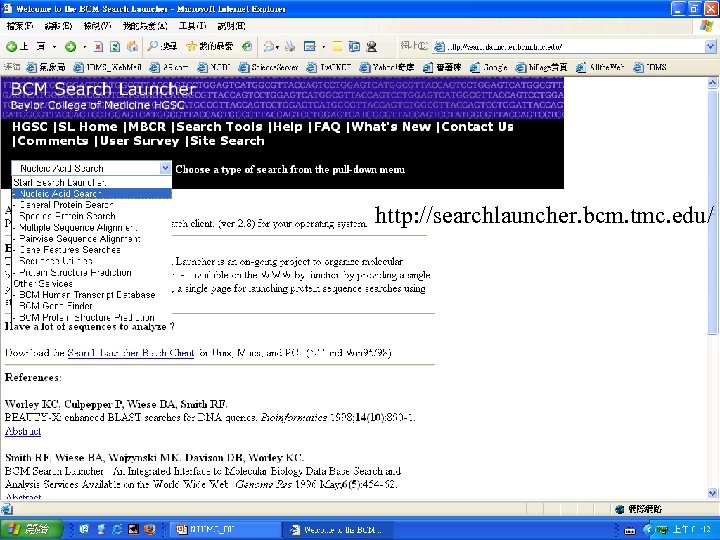Select Protein Structure Prediction option
The image size is (720, 540).
(92, 272)
